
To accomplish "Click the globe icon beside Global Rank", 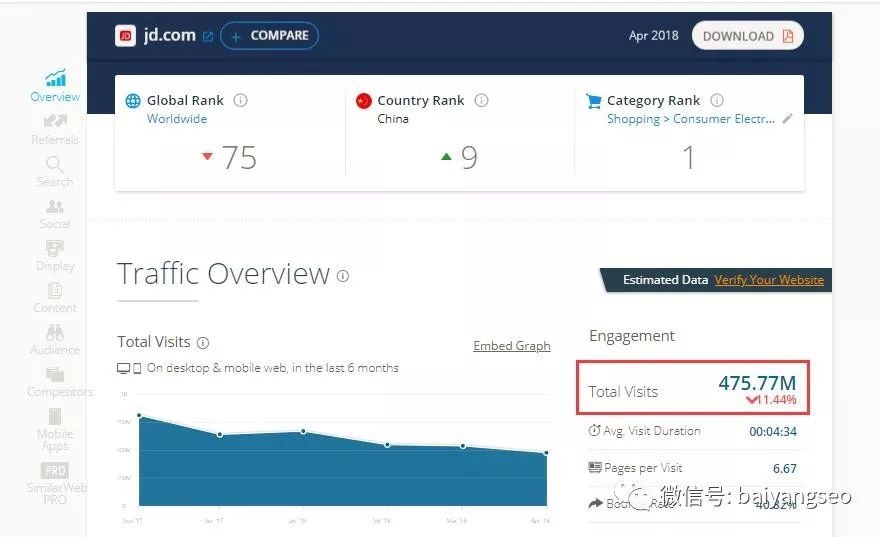I will pos(133,101).
